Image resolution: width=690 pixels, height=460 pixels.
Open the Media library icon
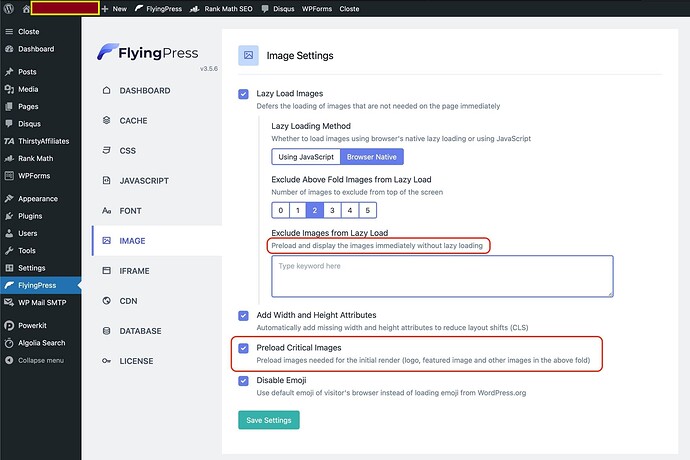9,89
